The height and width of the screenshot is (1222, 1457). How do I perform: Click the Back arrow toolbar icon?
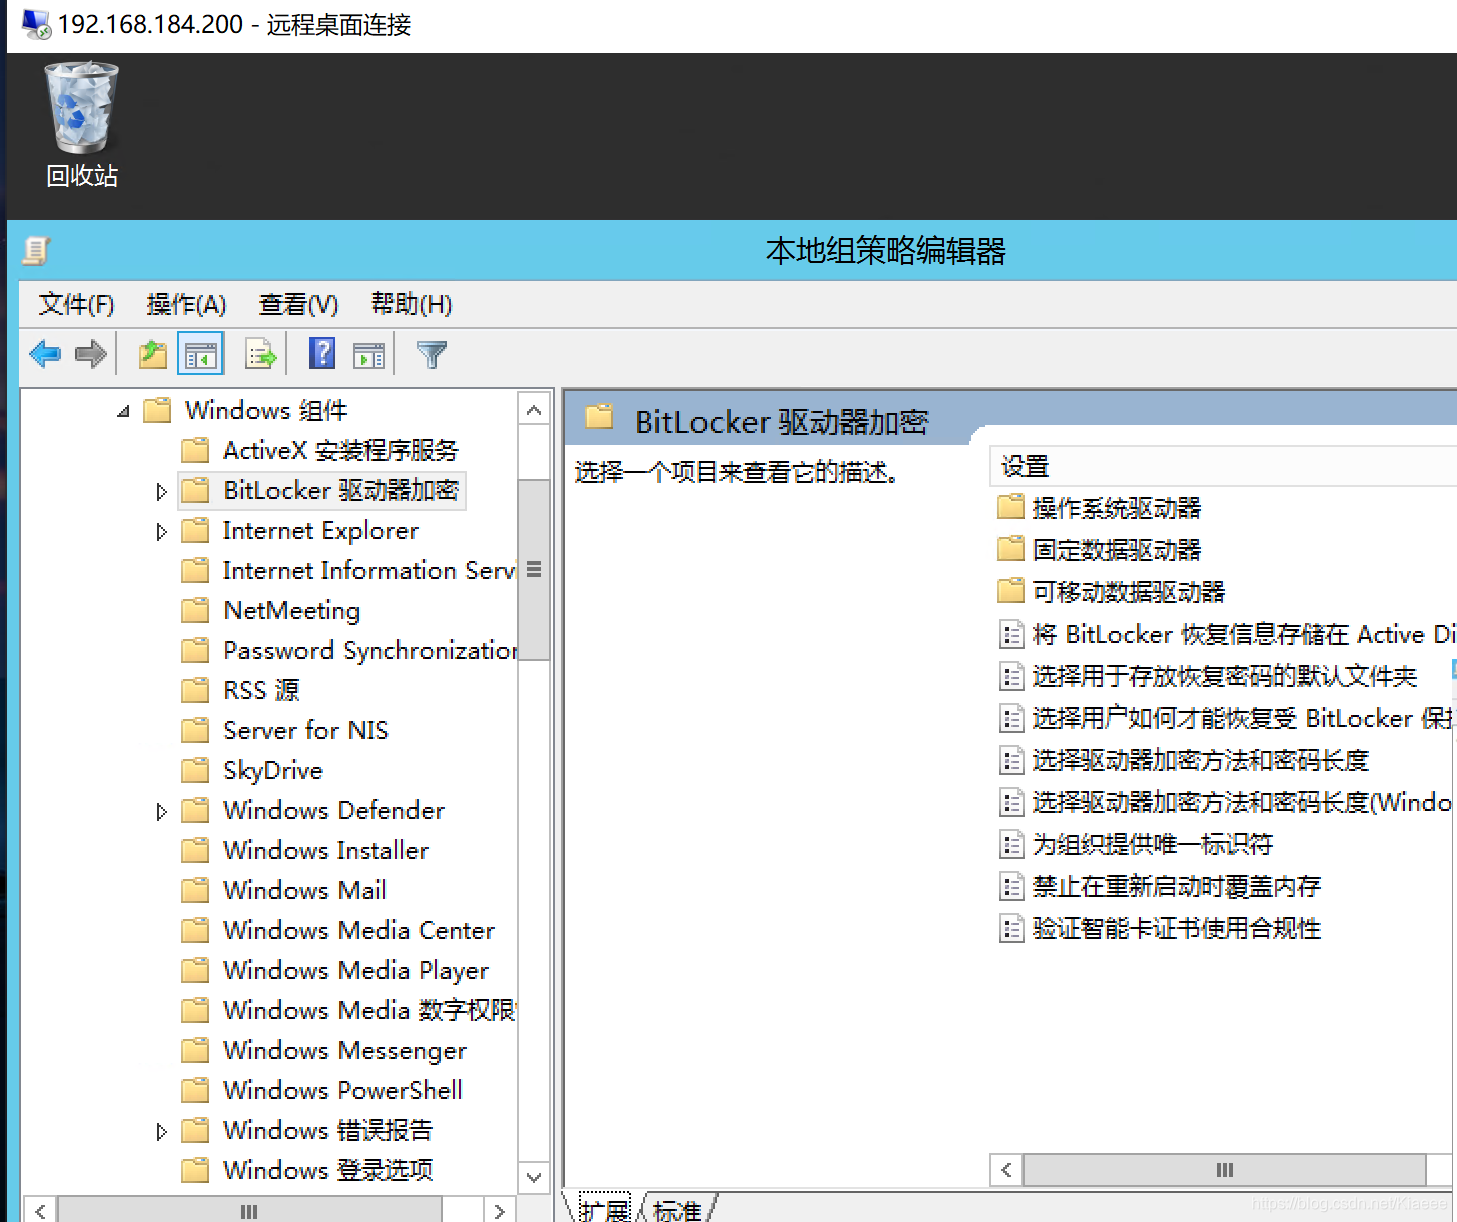click(46, 354)
